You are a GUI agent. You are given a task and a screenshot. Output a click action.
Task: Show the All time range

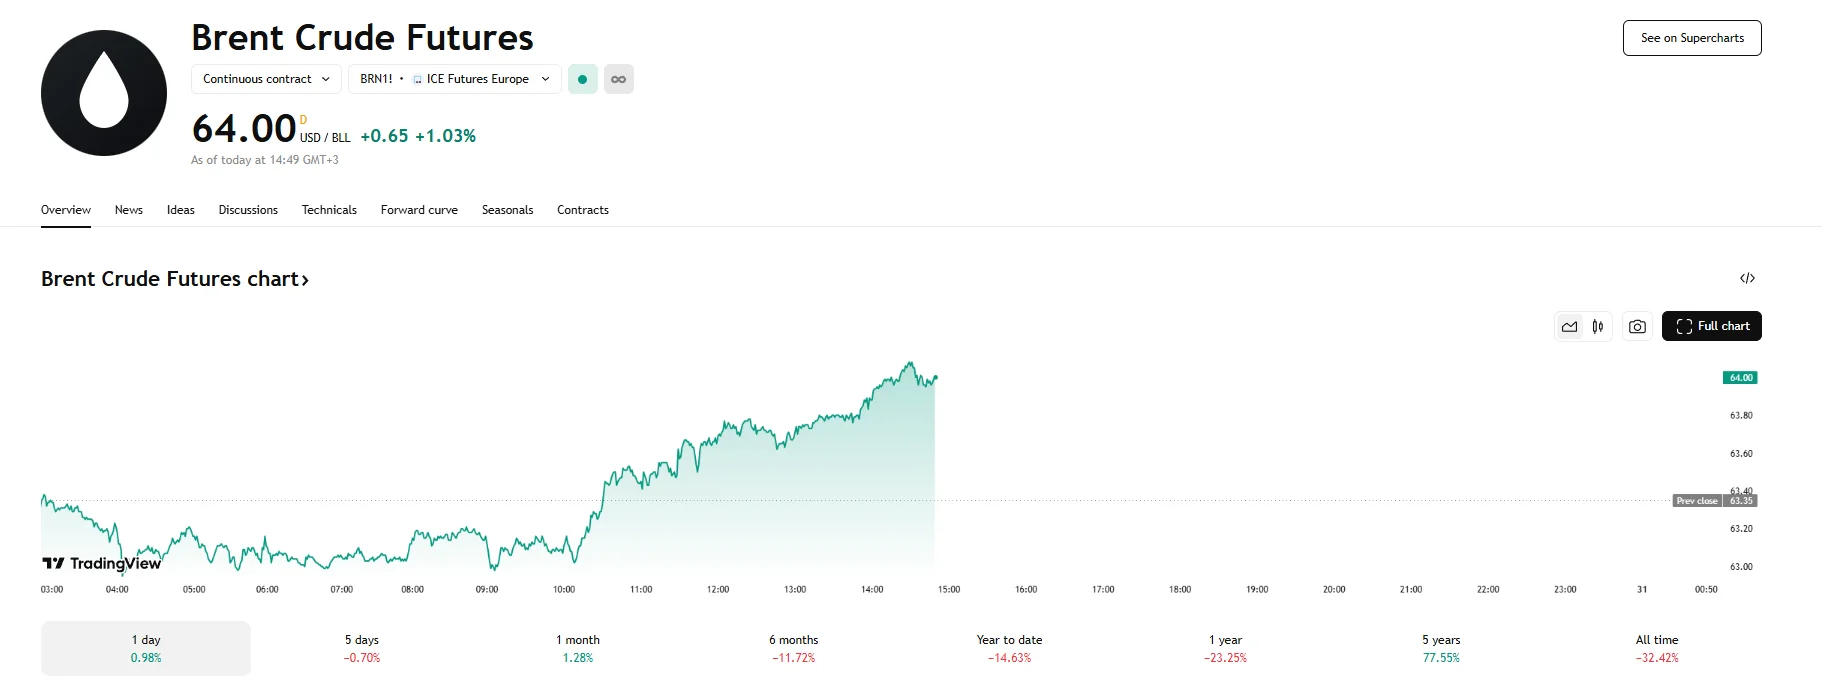(x=1657, y=648)
